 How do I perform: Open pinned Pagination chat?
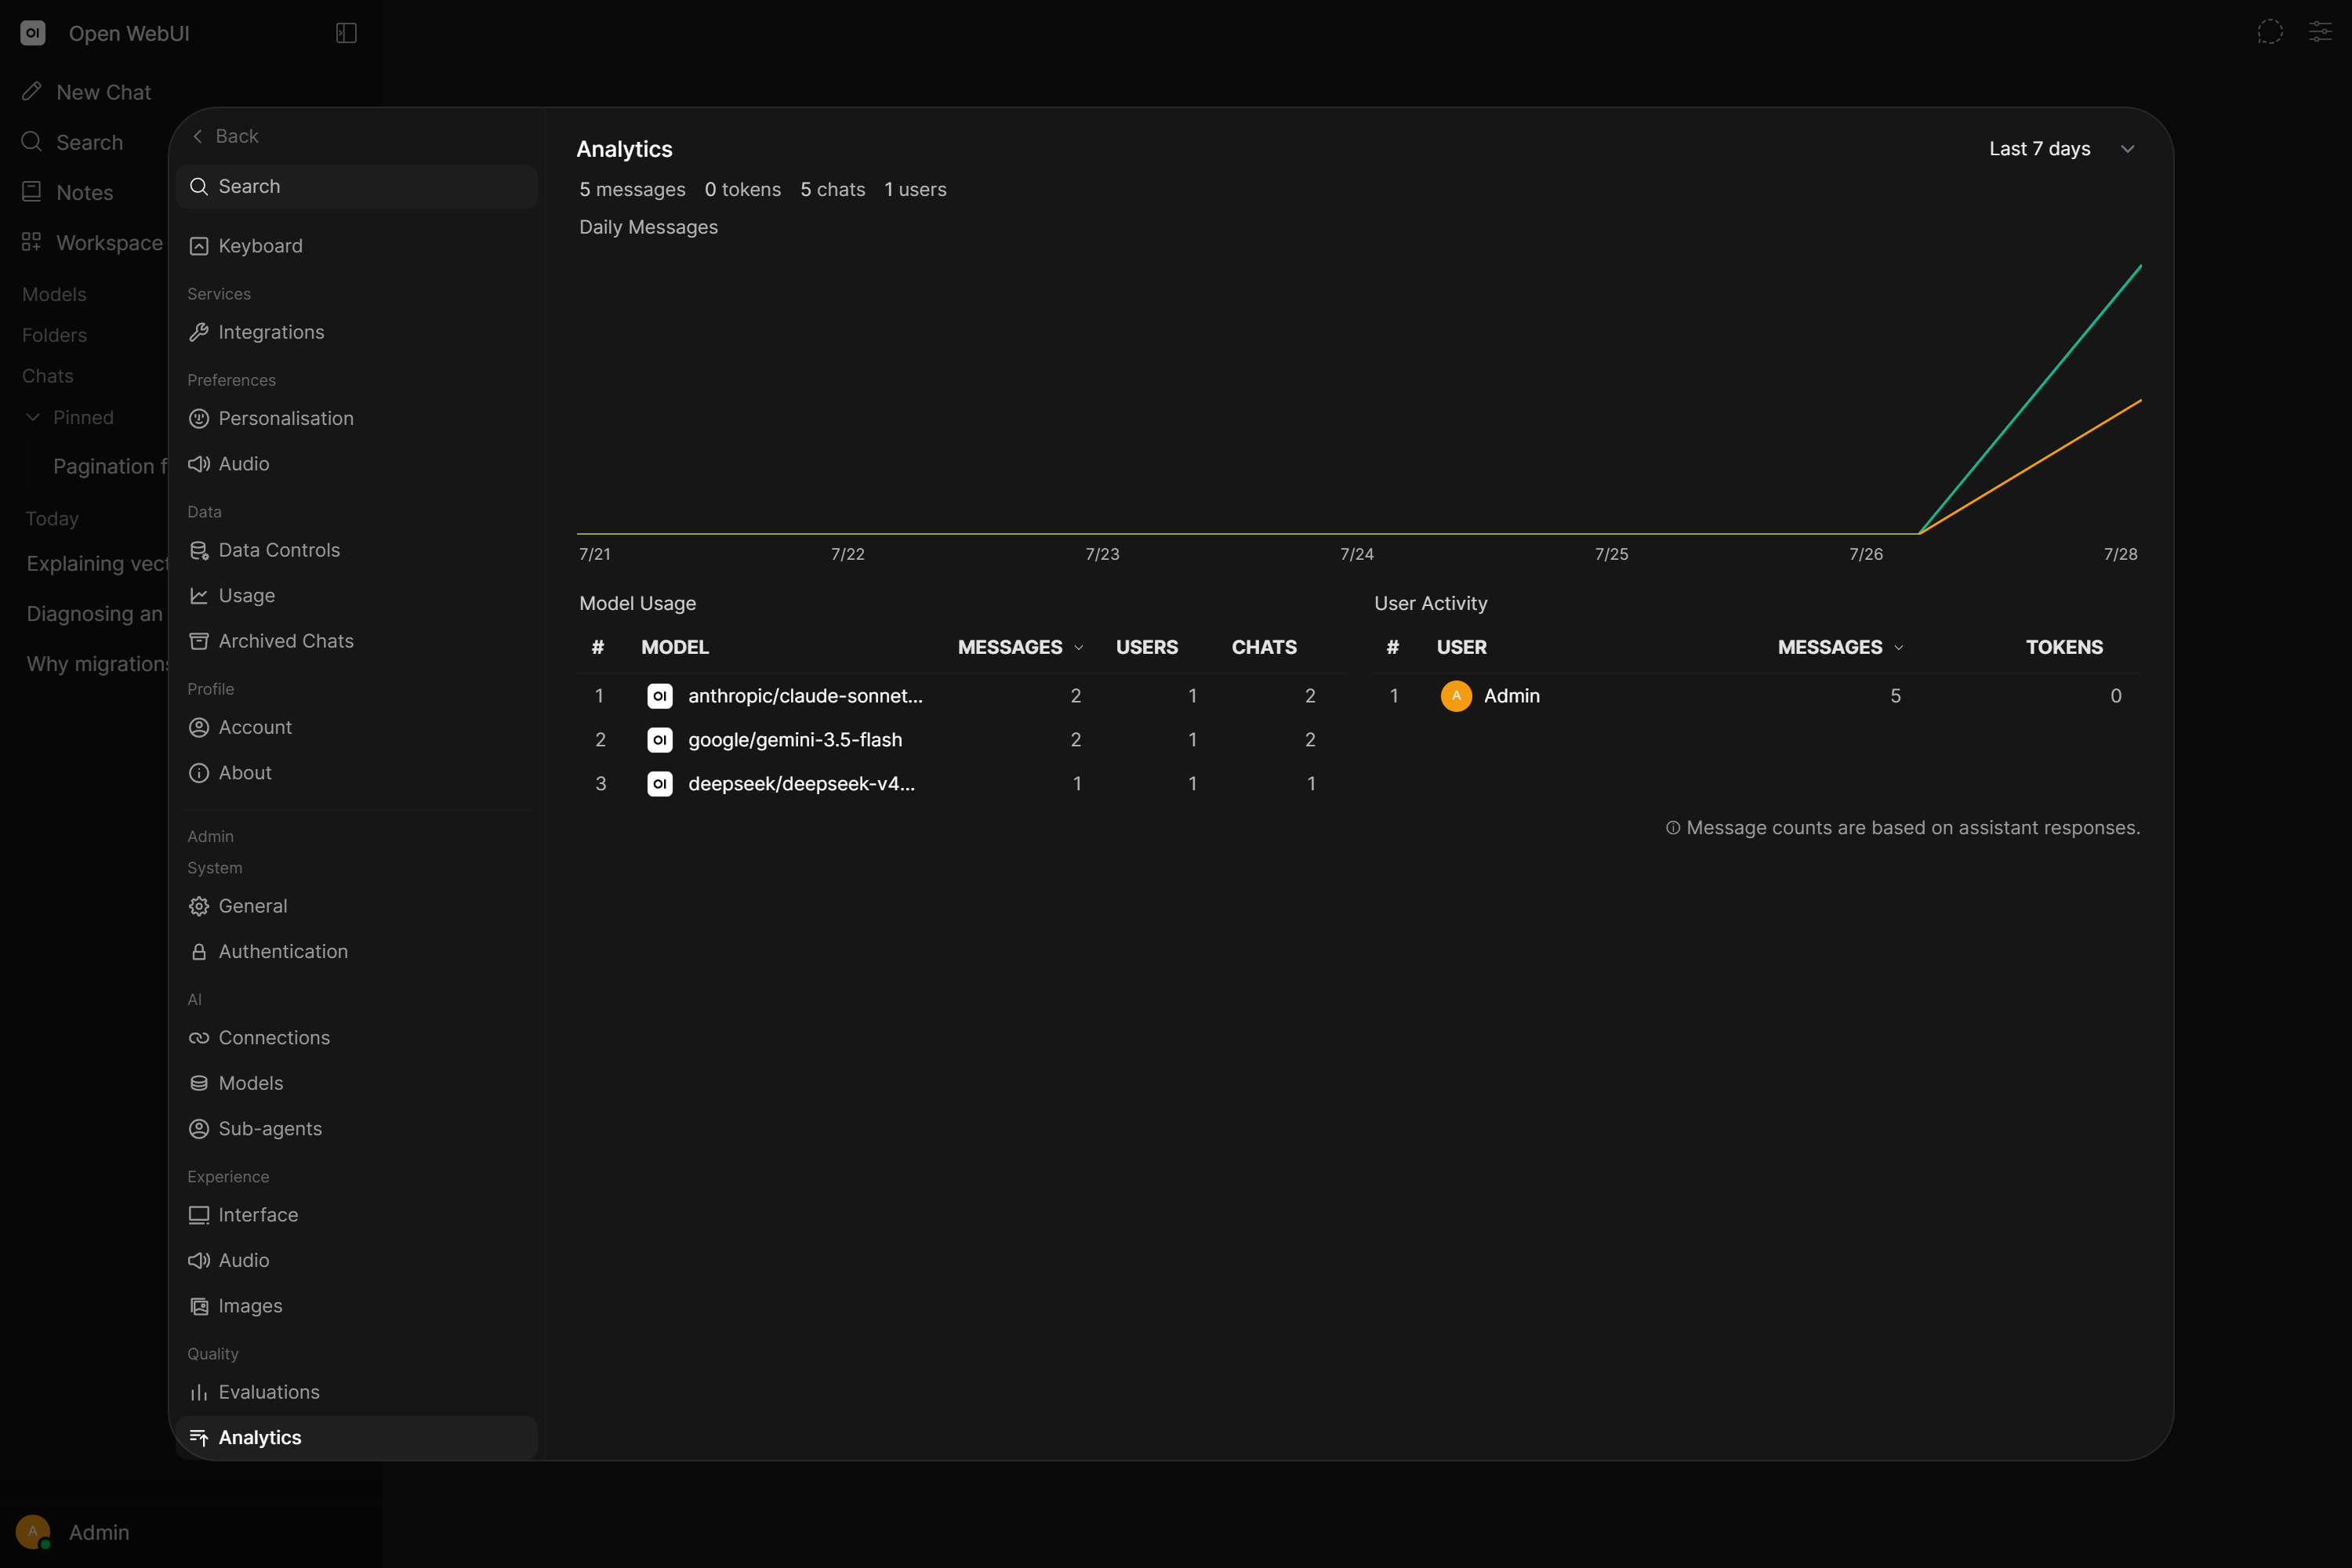pos(110,466)
